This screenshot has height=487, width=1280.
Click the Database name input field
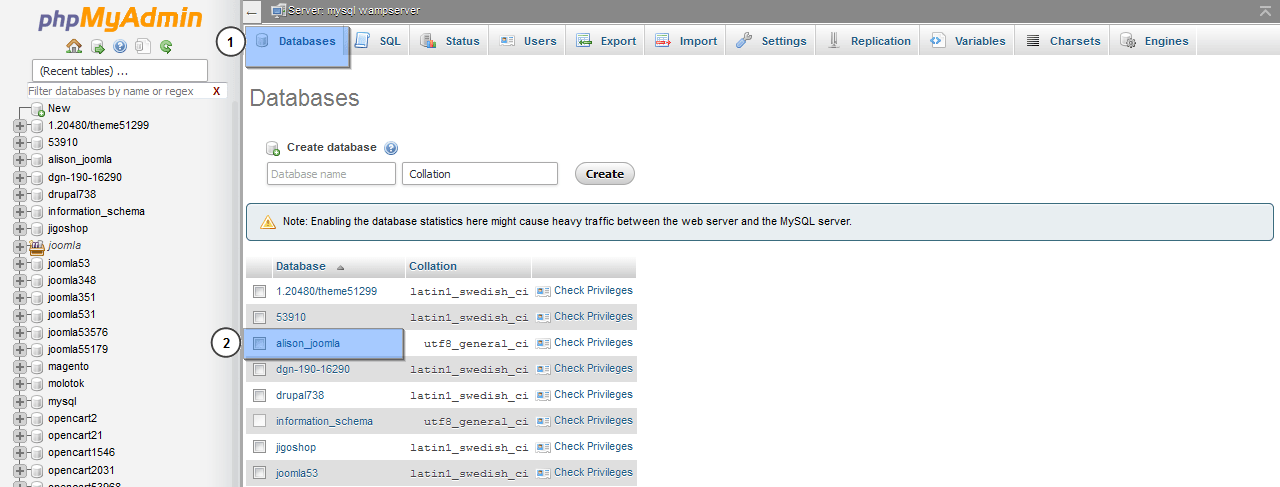click(x=331, y=174)
